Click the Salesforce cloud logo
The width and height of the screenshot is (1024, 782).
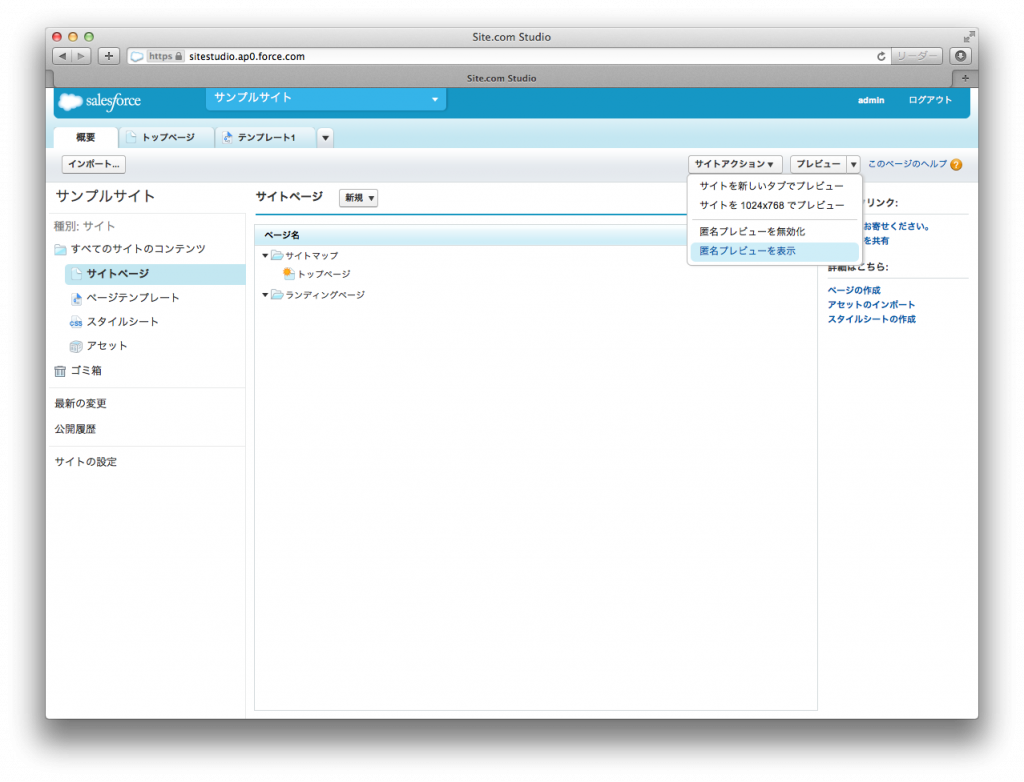point(68,102)
